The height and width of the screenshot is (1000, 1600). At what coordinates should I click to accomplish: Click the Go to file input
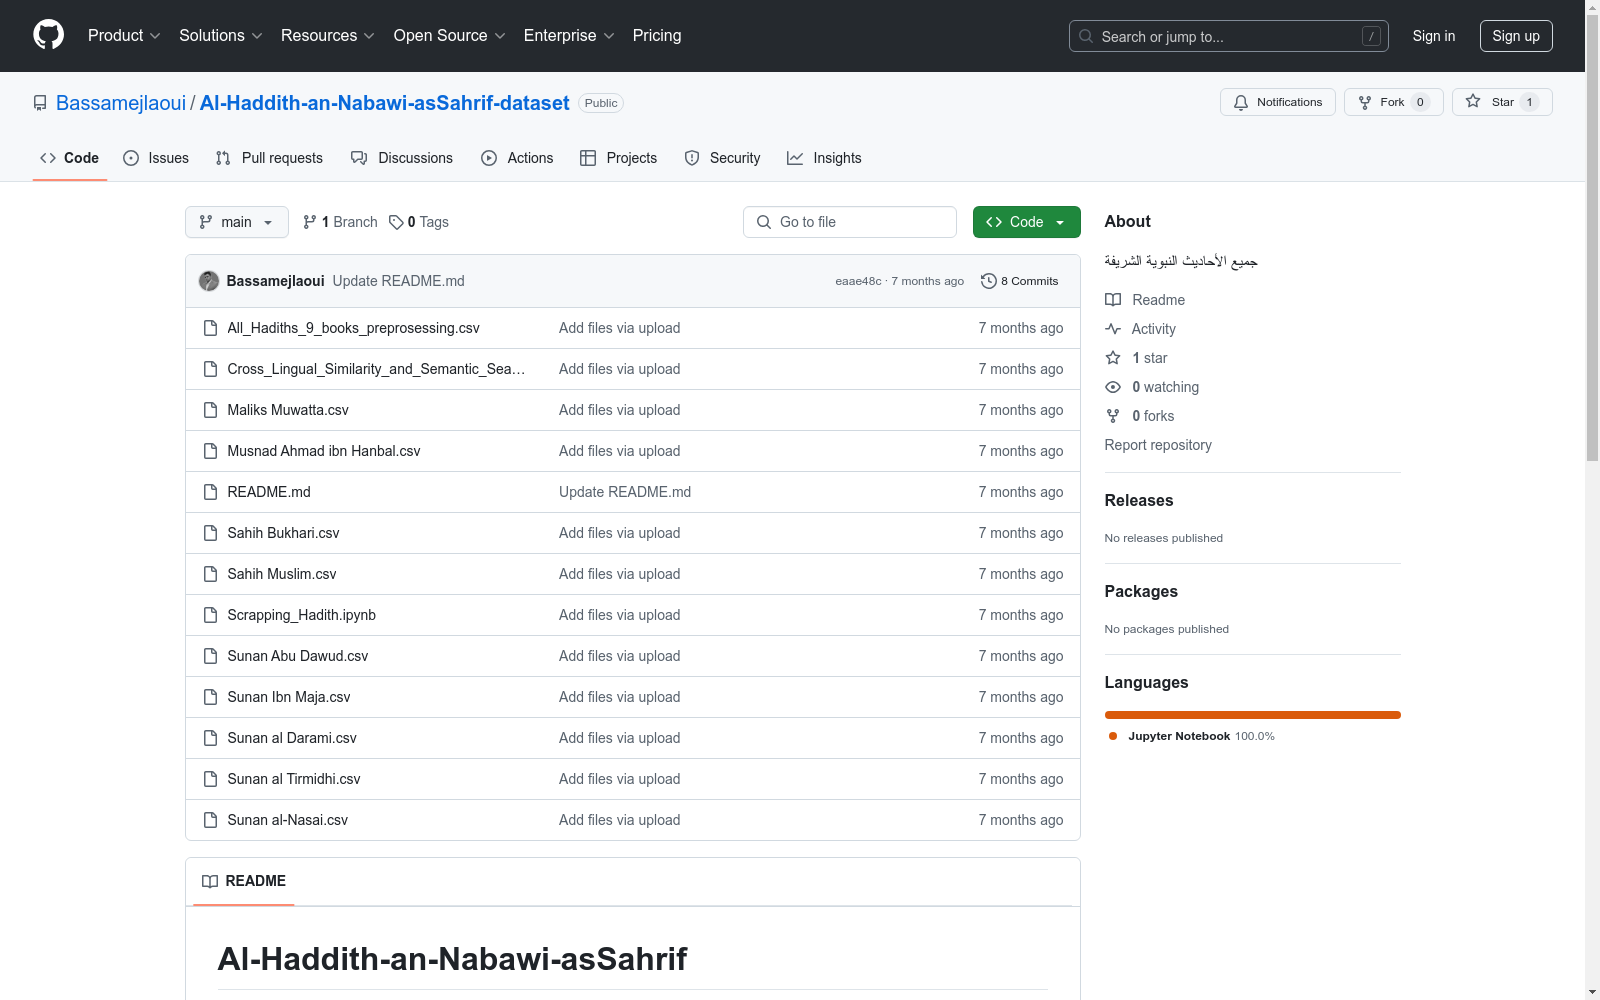point(850,222)
